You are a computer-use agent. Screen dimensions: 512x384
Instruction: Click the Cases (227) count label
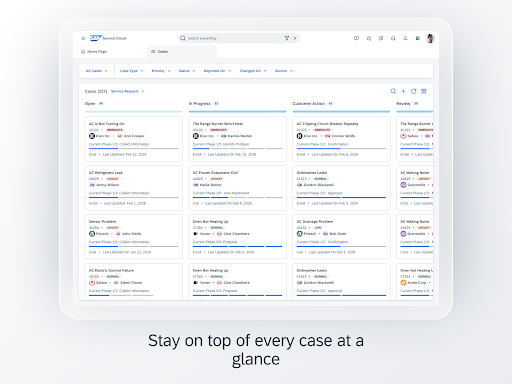96,91
